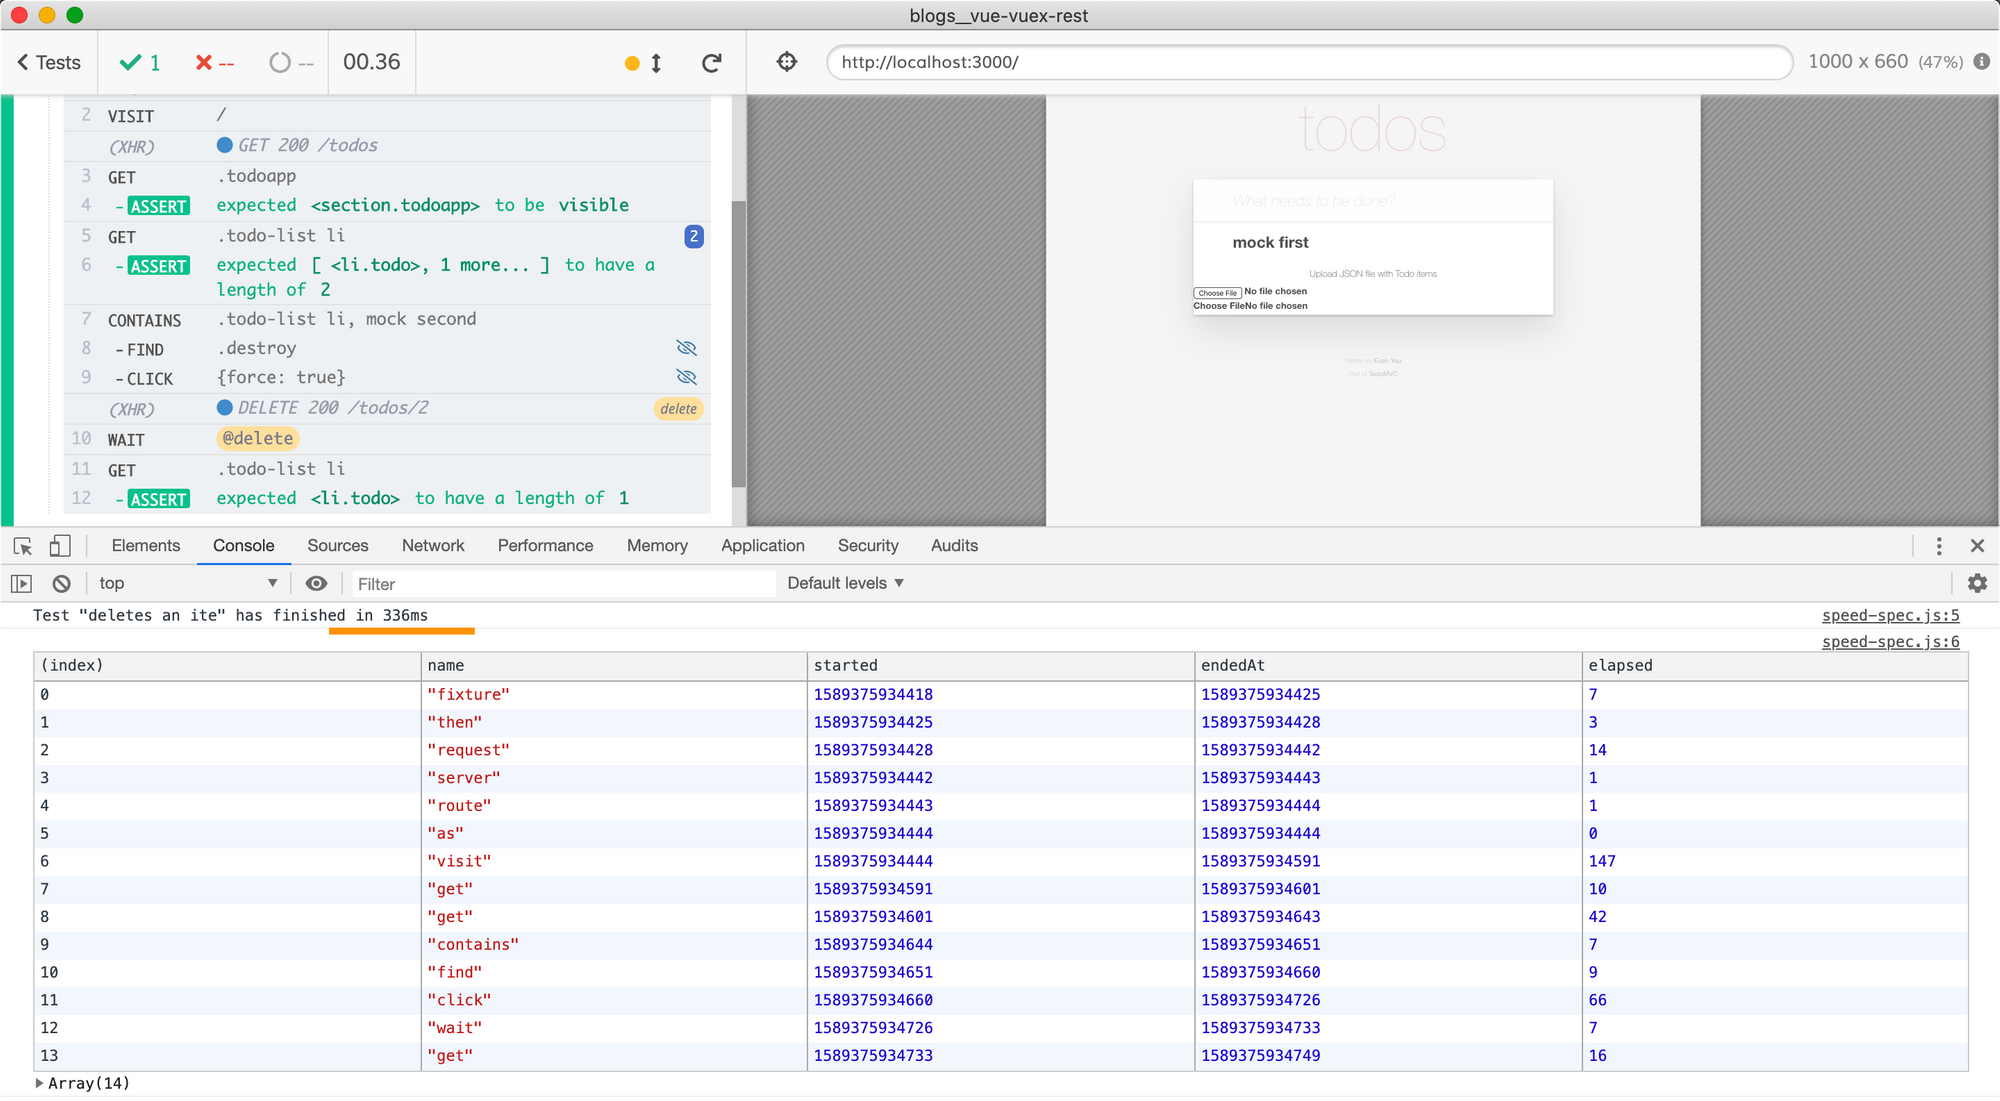Switch to the Network tab
The height and width of the screenshot is (1101, 2000).
pyautogui.click(x=433, y=546)
